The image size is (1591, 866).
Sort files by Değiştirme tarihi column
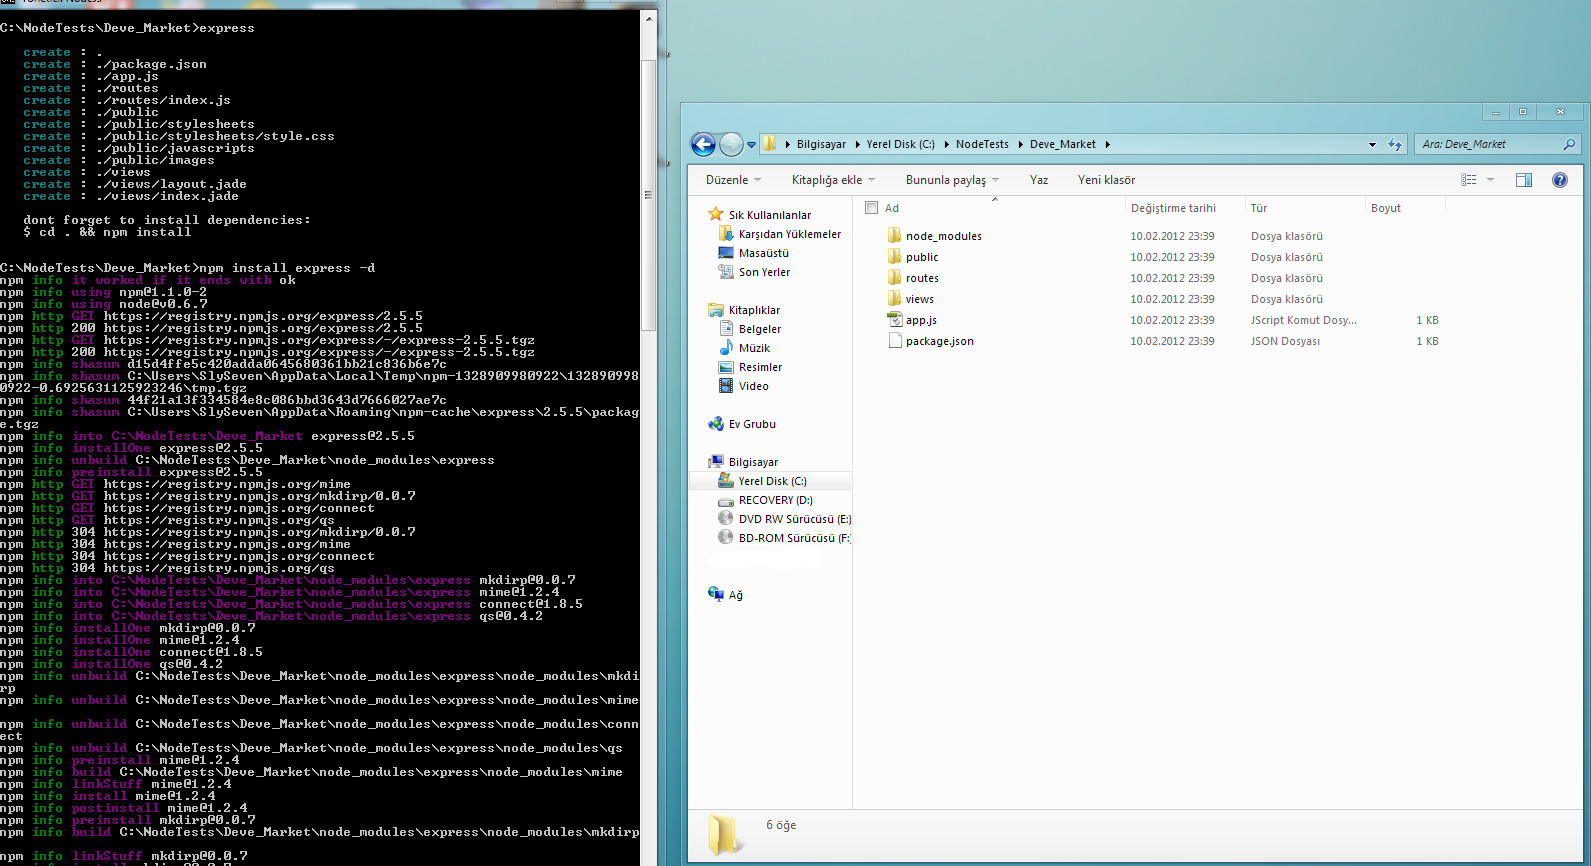(1173, 208)
